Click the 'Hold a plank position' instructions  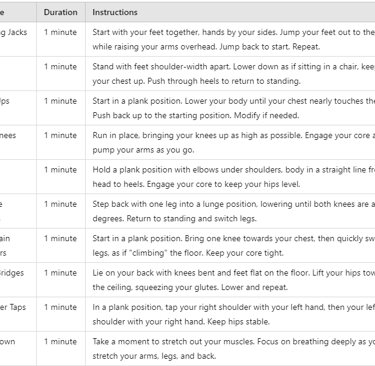pos(230,177)
